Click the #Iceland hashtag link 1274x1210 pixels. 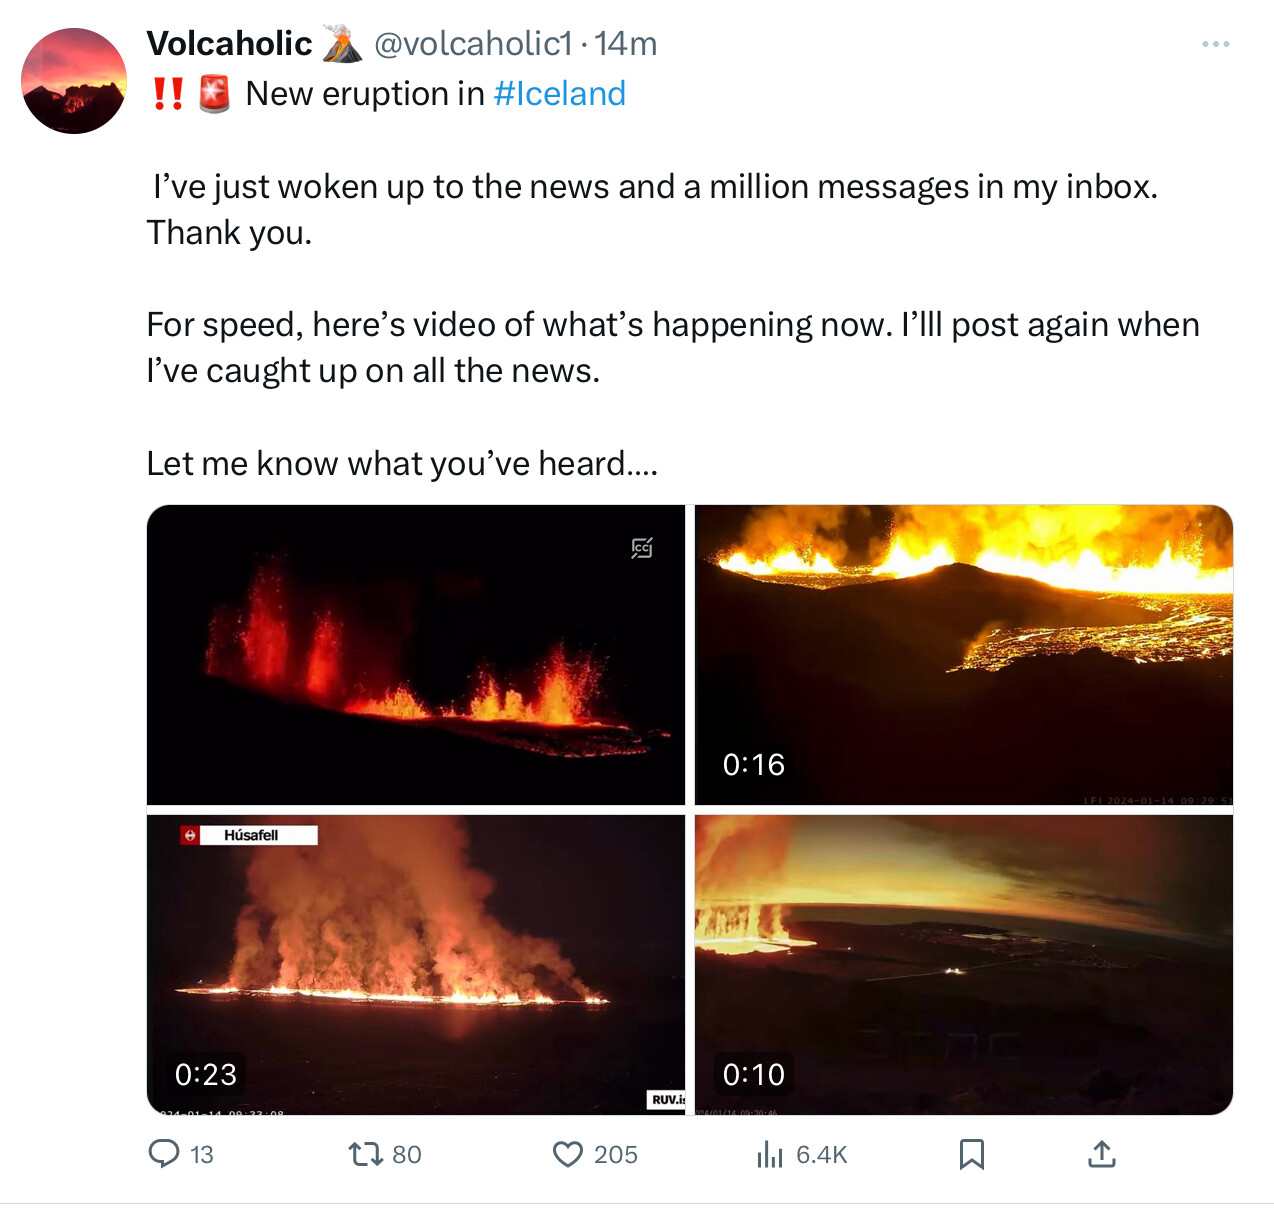point(559,94)
